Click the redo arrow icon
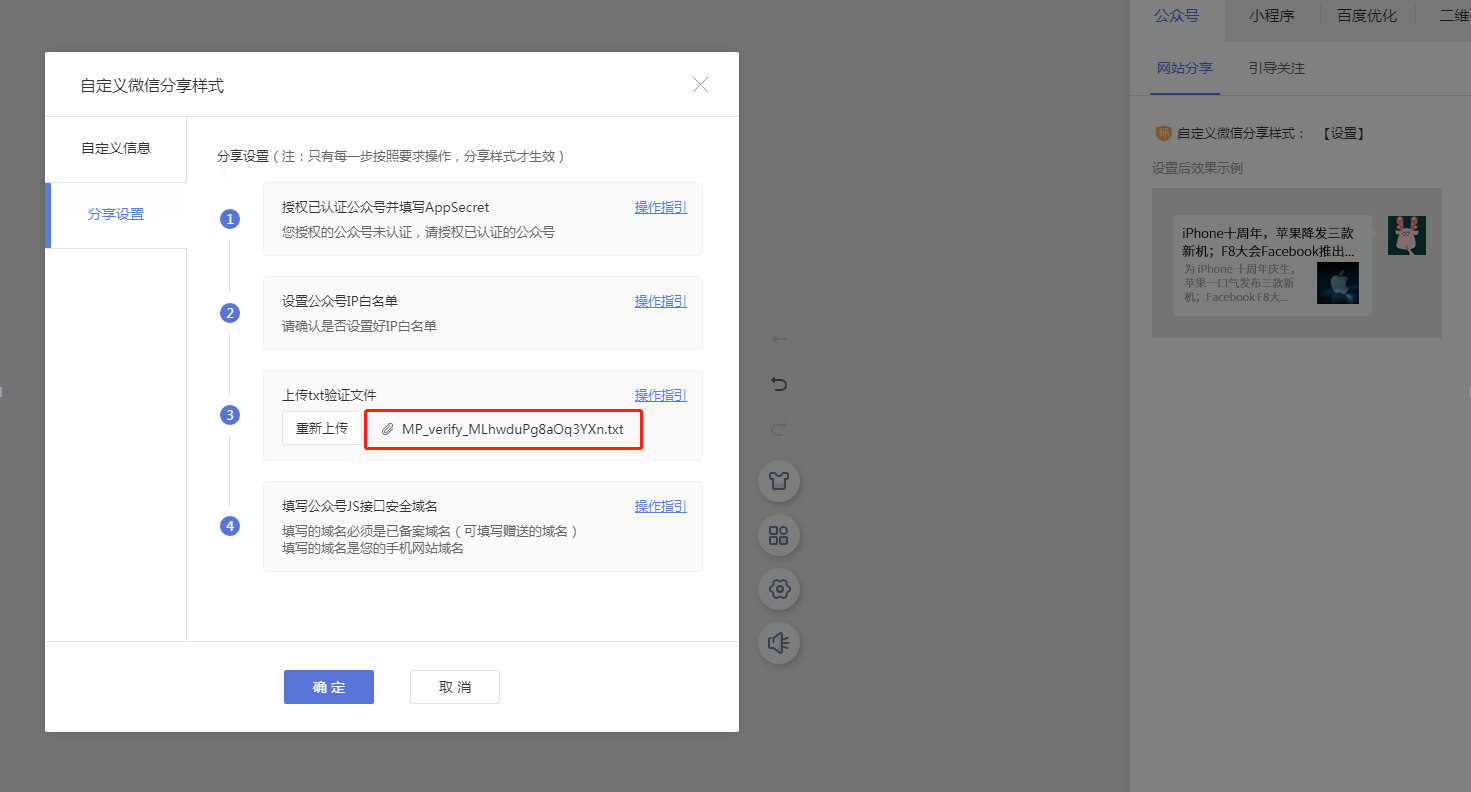The image size is (1471, 792). click(x=779, y=429)
